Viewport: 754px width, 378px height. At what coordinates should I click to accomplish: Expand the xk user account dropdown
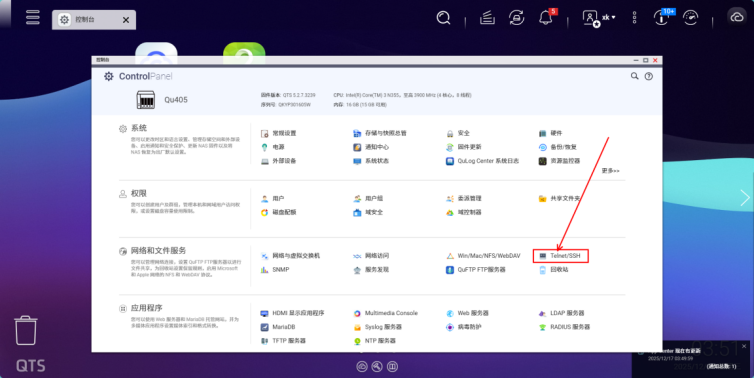pos(599,18)
